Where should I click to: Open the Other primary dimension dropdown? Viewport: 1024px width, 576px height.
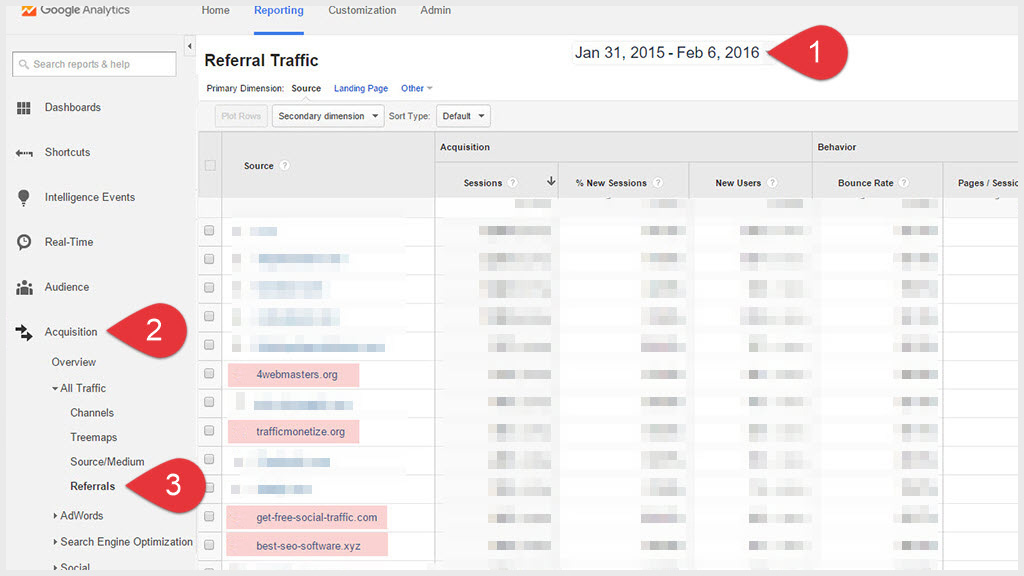pos(417,88)
